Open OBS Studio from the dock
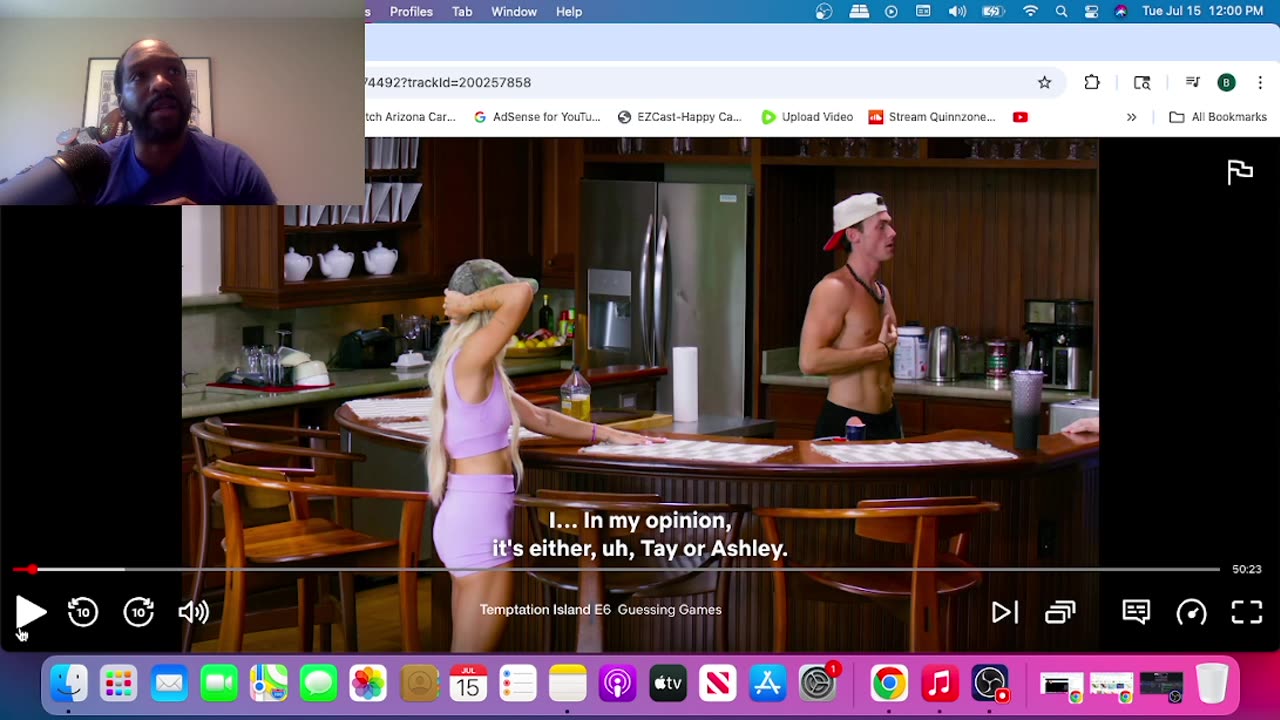Screen dimensions: 1280x720 pos(989,684)
